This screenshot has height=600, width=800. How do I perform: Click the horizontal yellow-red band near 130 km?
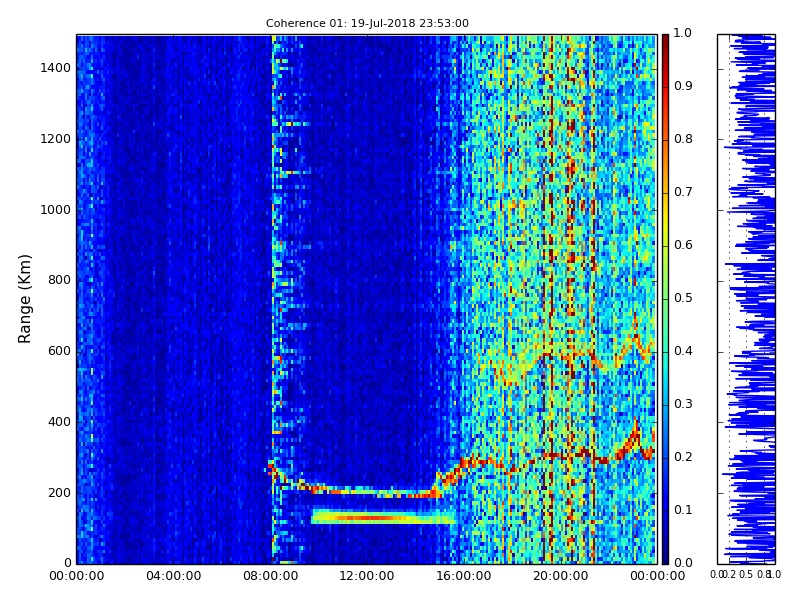383,517
